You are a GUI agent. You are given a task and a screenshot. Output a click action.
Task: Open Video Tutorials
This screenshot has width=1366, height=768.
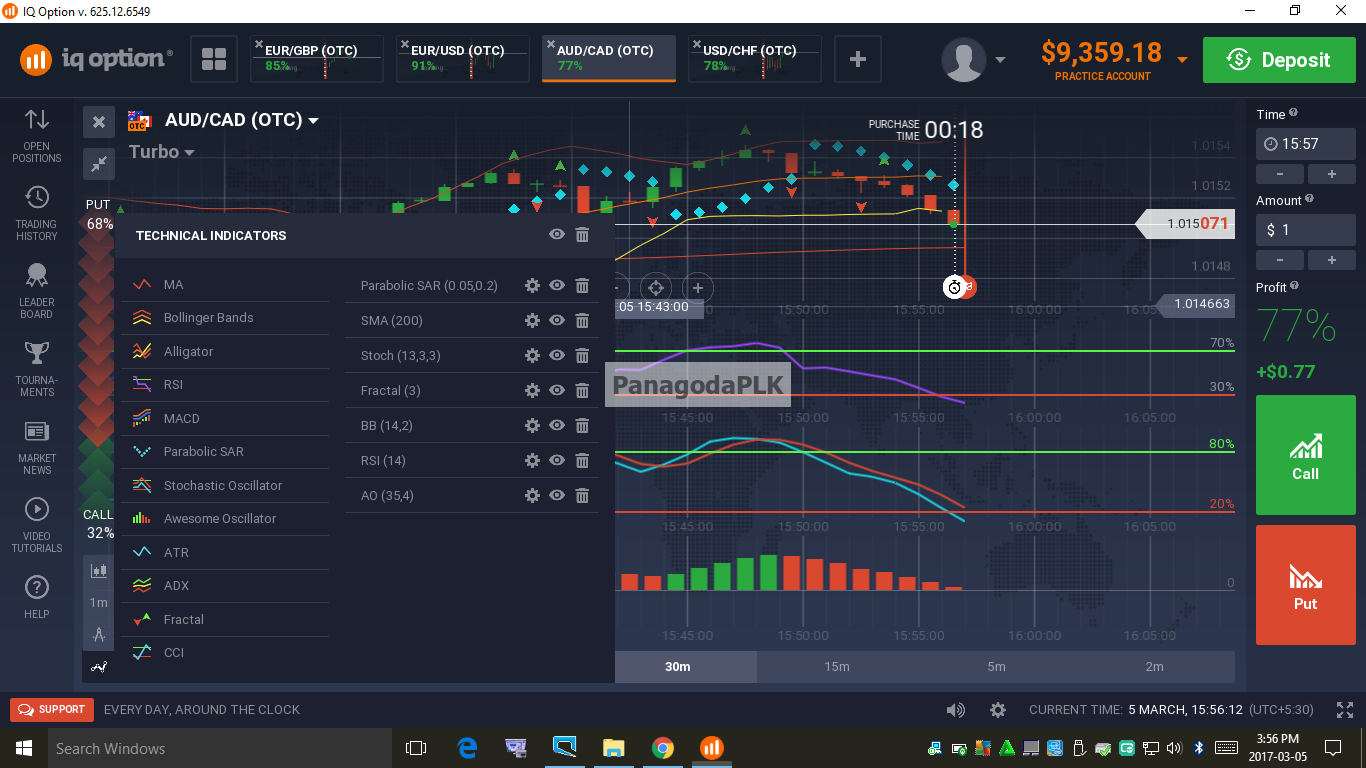click(x=37, y=525)
